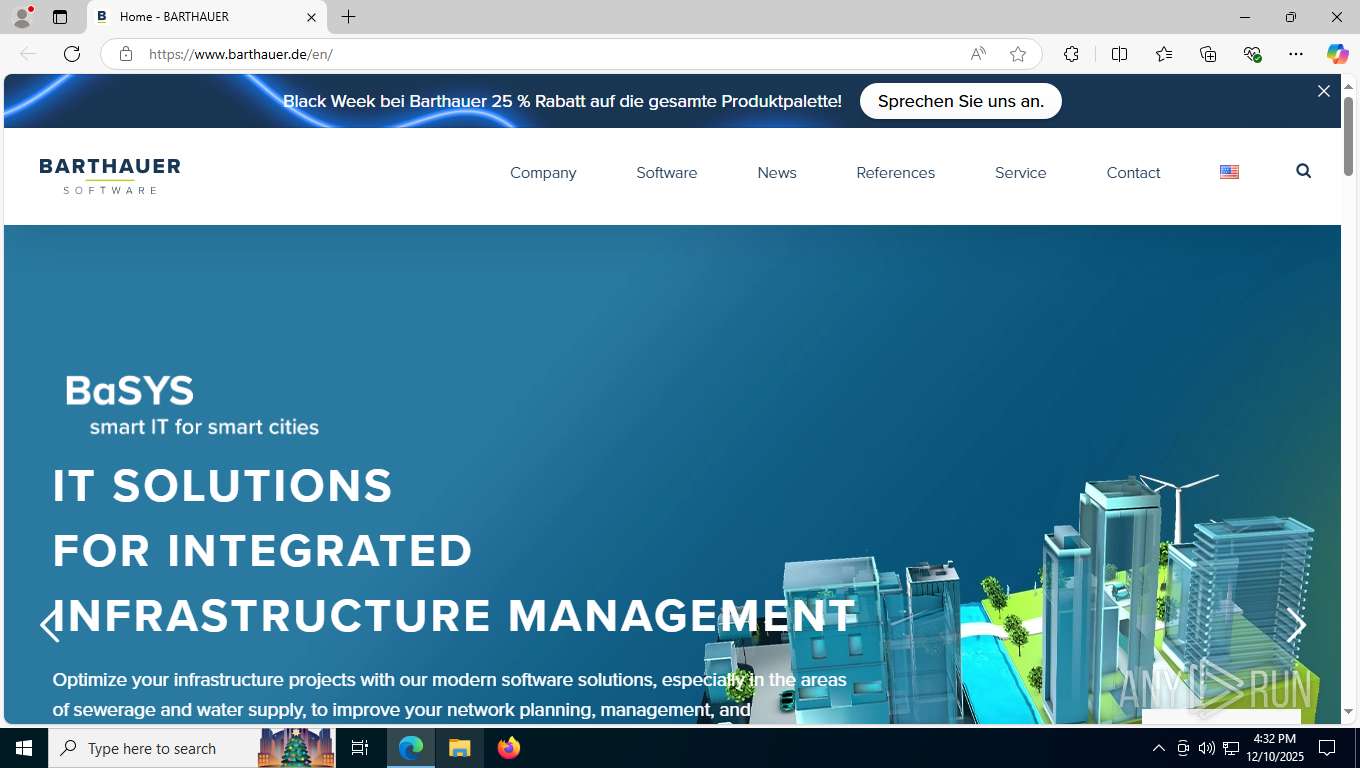Refresh the current page
Viewport: 1360px width, 768px height.
click(x=72, y=54)
